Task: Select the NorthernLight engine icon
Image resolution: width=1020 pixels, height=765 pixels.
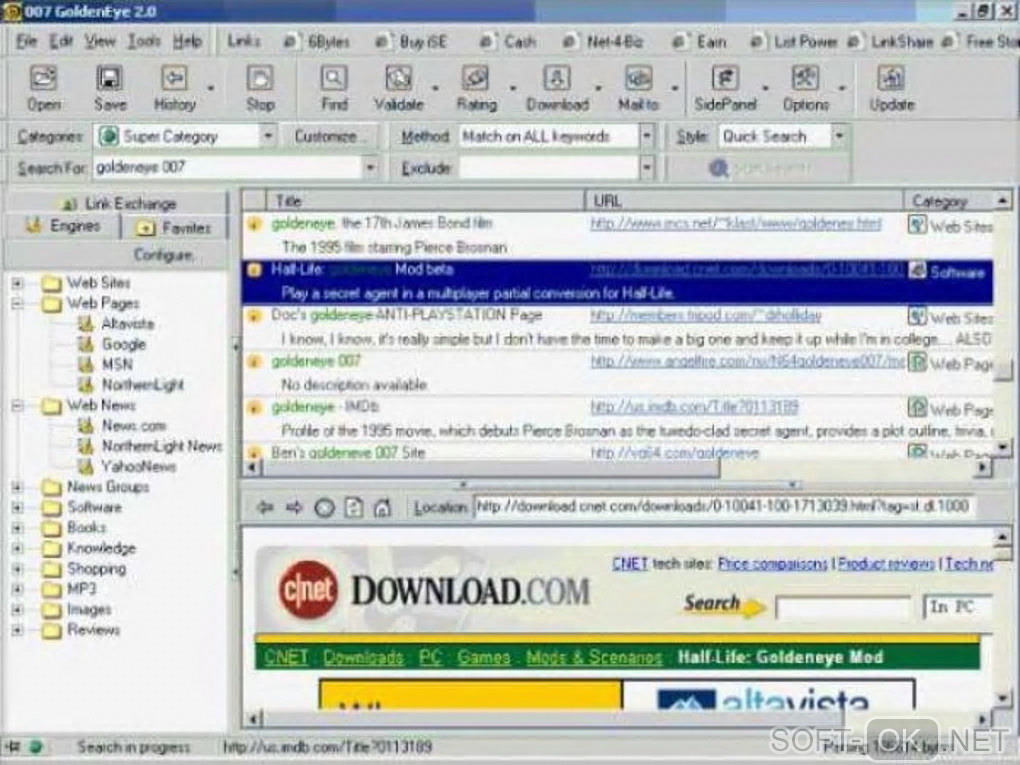Action: 85,384
